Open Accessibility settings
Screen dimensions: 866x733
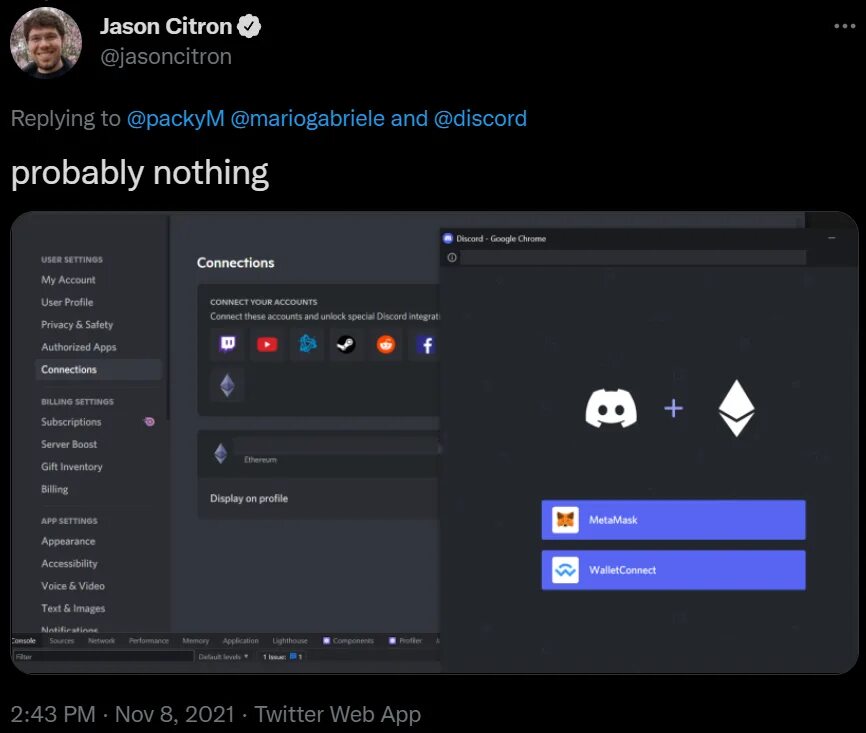69,563
